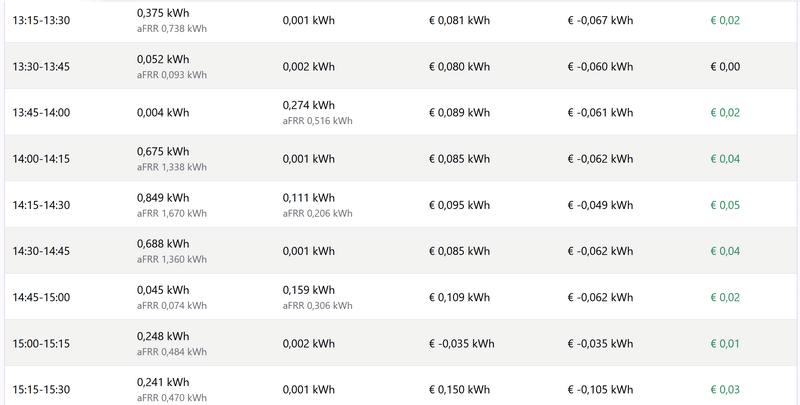Click the 15:00-15:15 time interval

(x=41, y=344)
